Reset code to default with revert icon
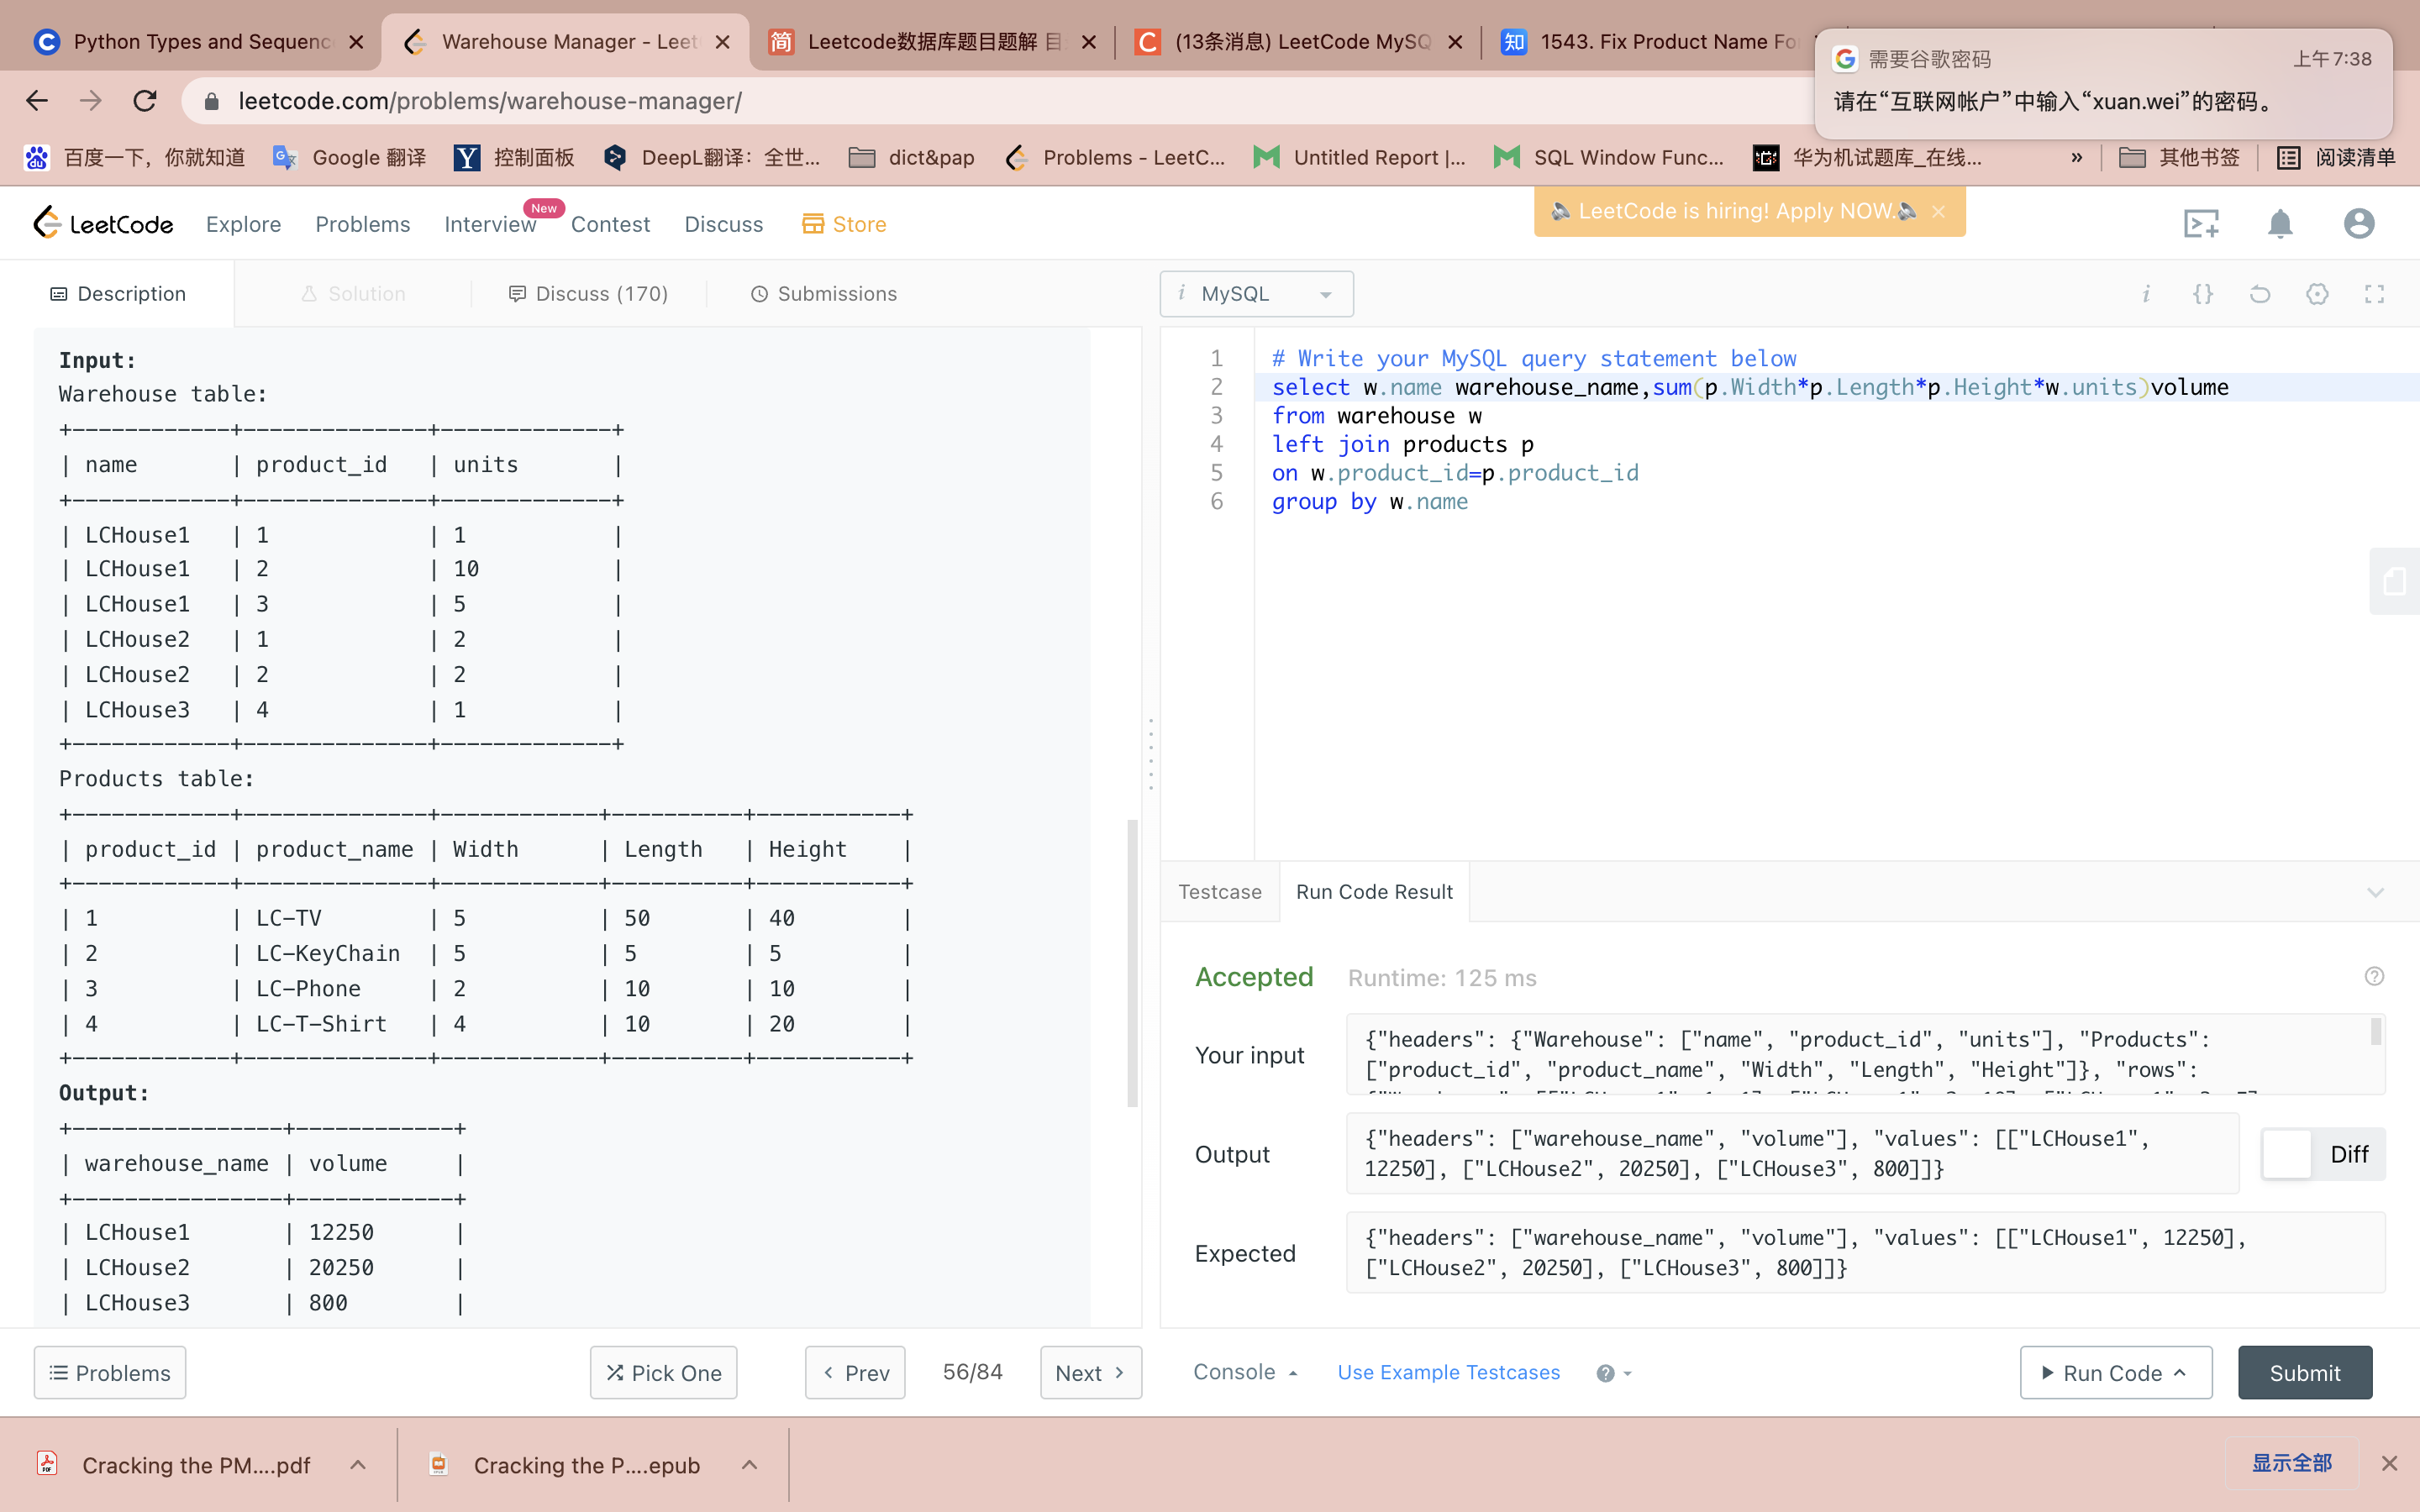 [x=2260, y=294]
